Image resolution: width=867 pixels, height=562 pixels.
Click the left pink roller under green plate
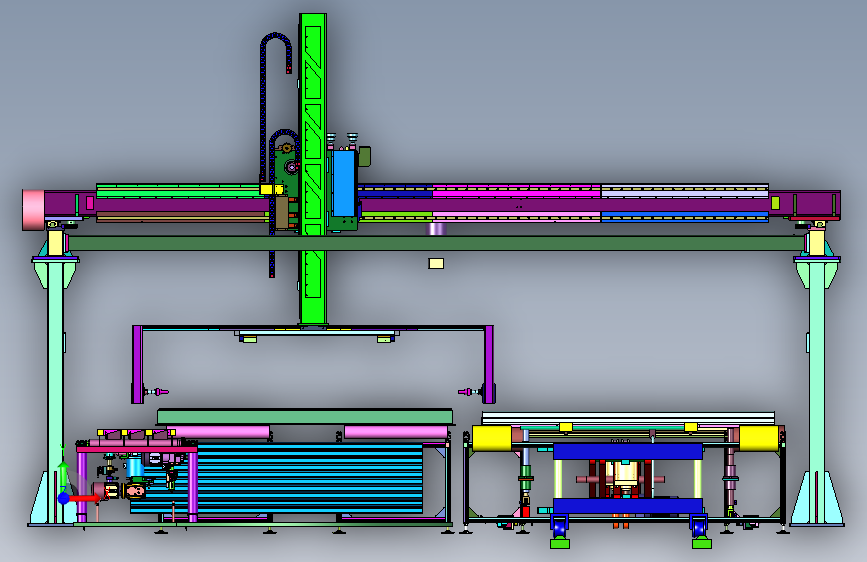219,432
